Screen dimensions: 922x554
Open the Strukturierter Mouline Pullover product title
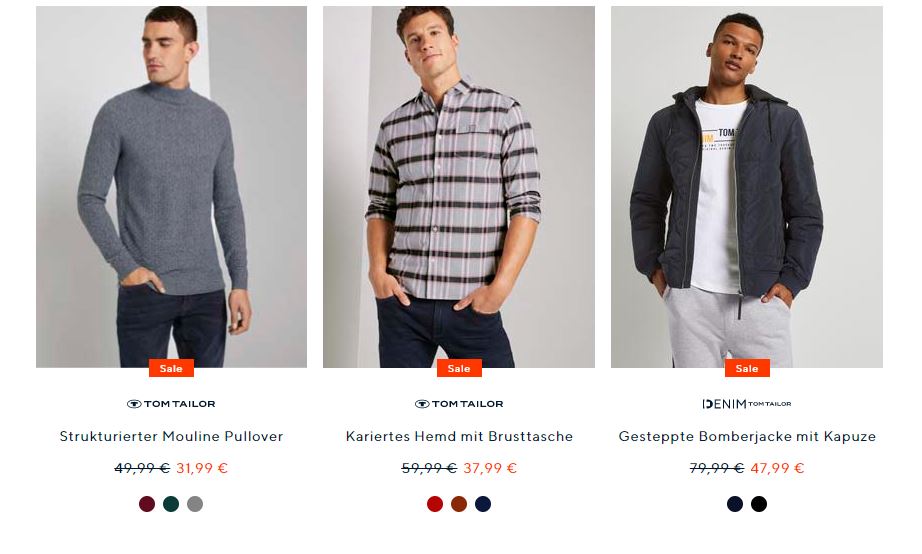pos(171,437)
